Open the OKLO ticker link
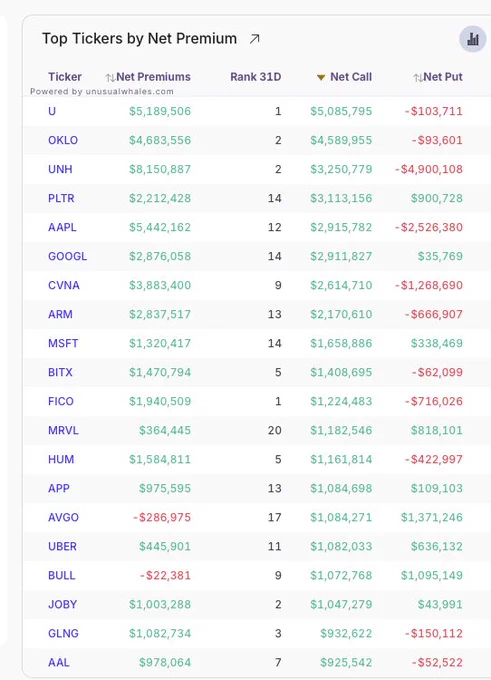Viewport: 491px width, 680px height. (63, 140)
